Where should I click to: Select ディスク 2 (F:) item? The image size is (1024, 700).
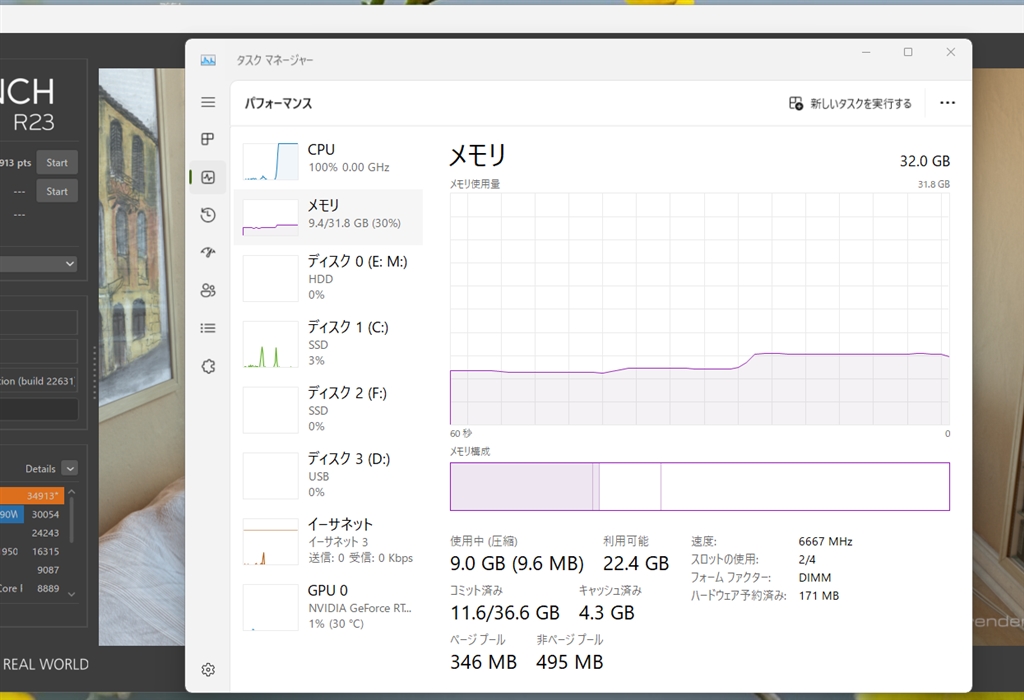pyautogui.click(x=328, y=409)
